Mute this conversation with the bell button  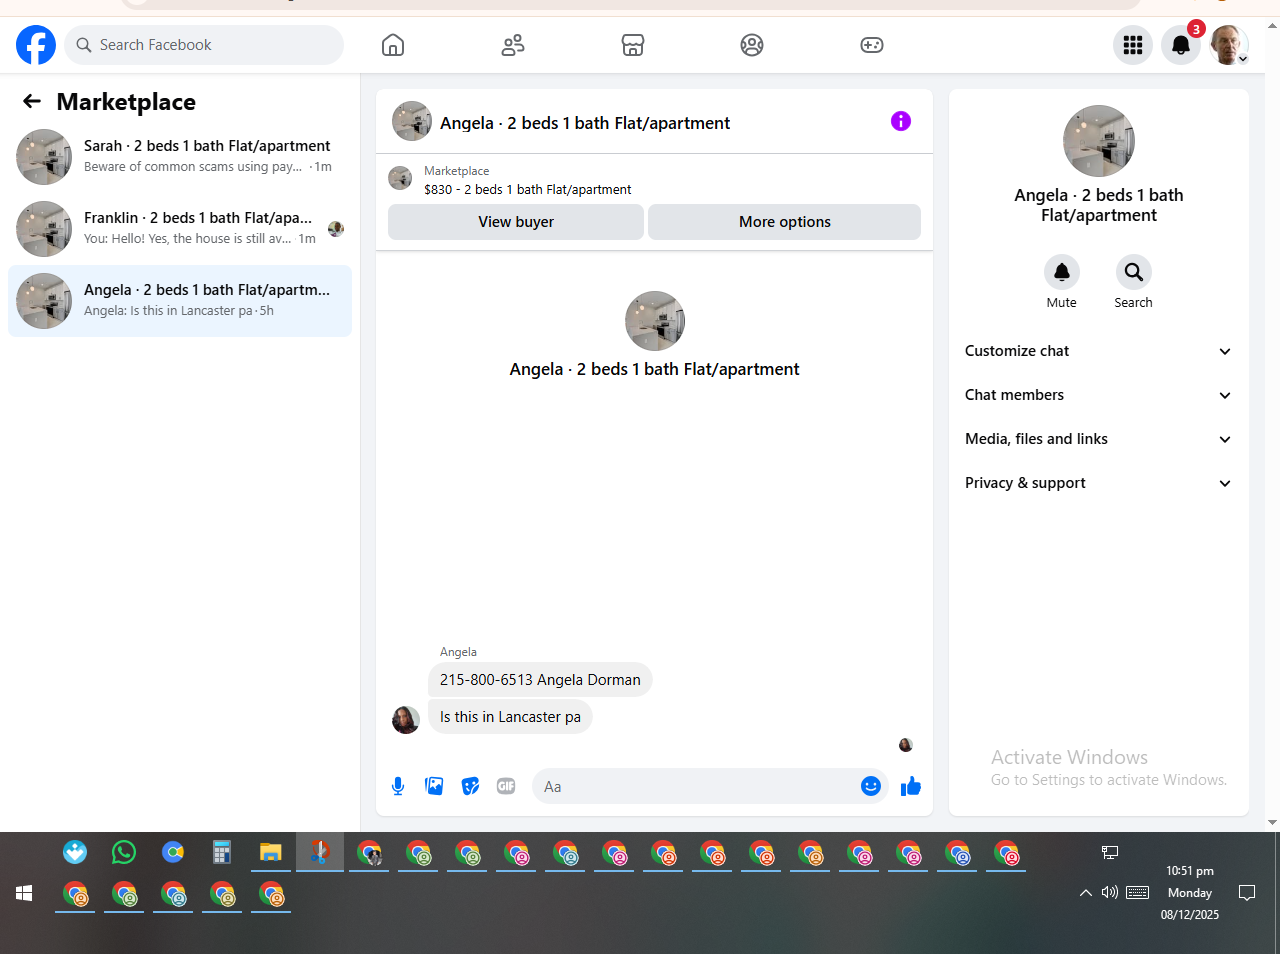tap(1062, 272)
